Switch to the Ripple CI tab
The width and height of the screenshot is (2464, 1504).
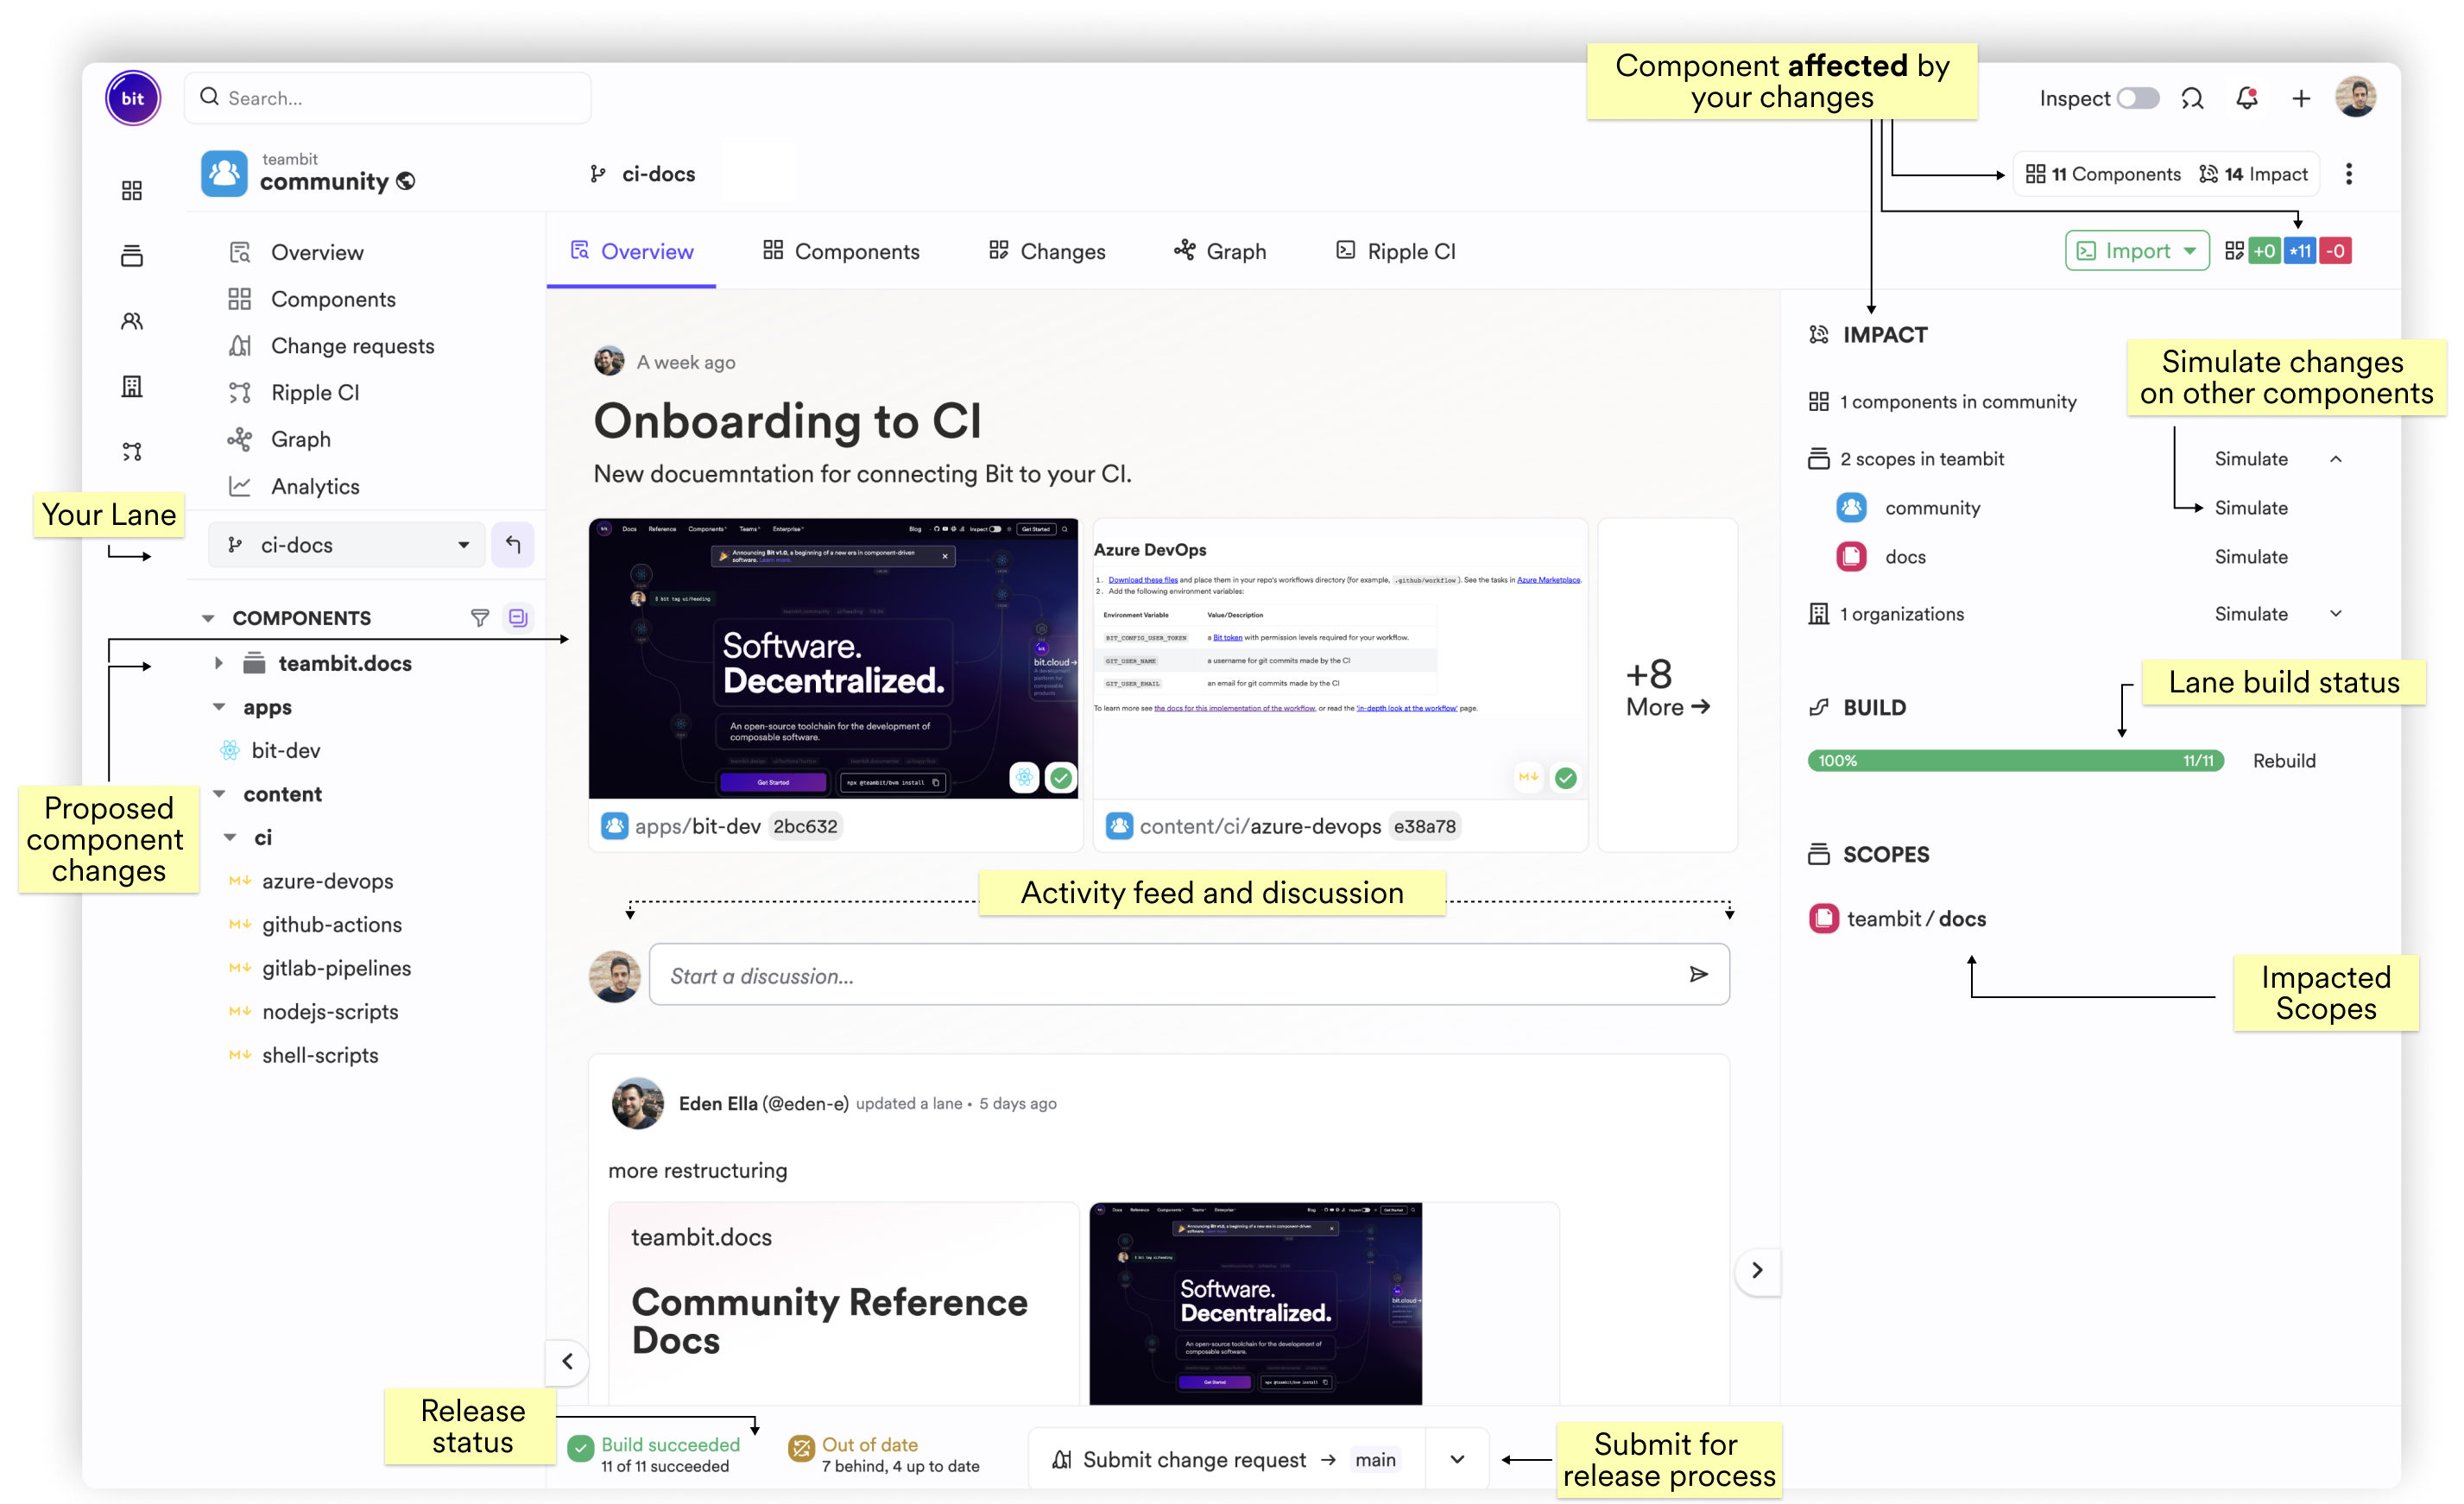1396,252
